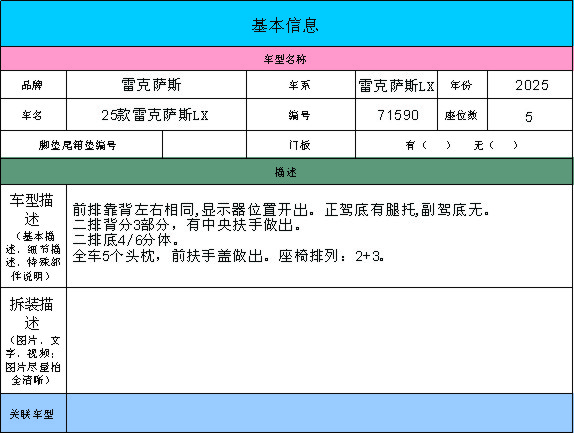
Task: Click the 品牌 label cell
Action: click(x=33, y=85)
